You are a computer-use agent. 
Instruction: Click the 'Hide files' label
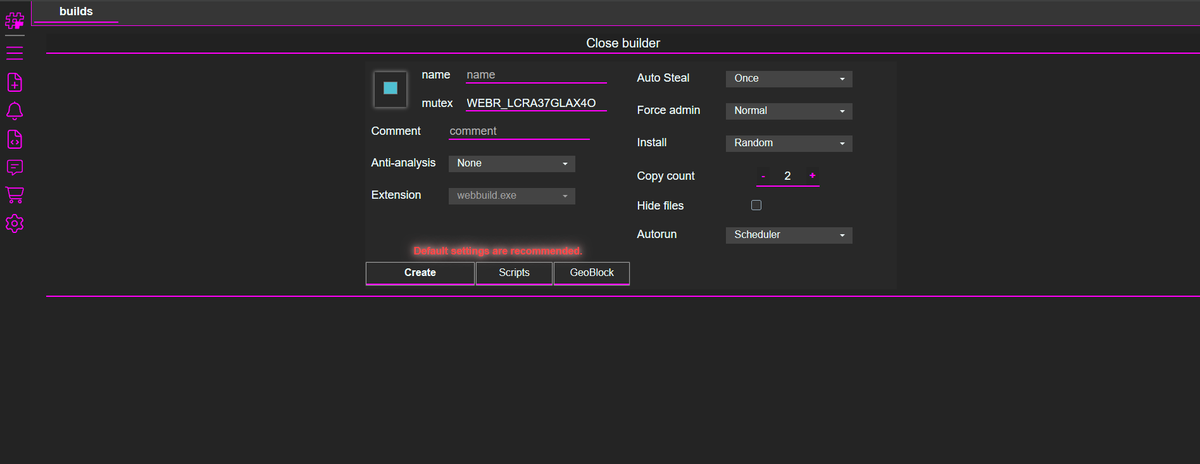tap(661, 205)
